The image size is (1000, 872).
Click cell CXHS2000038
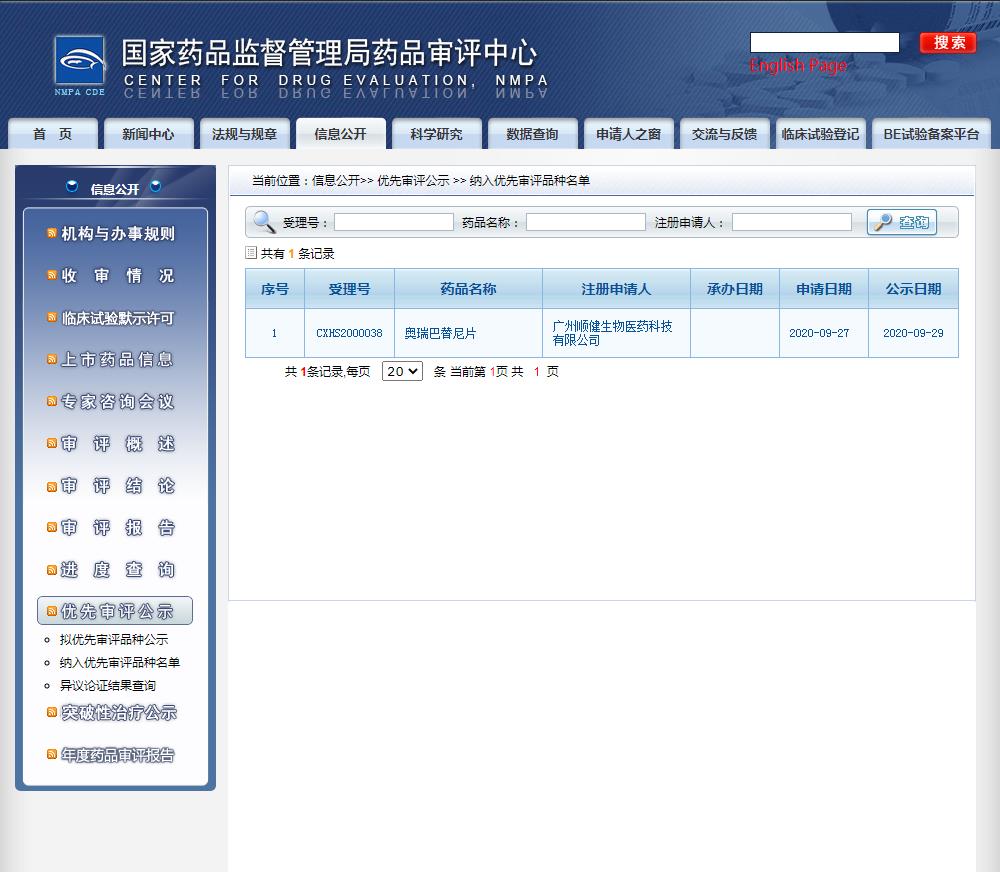[x=349, y=333]
